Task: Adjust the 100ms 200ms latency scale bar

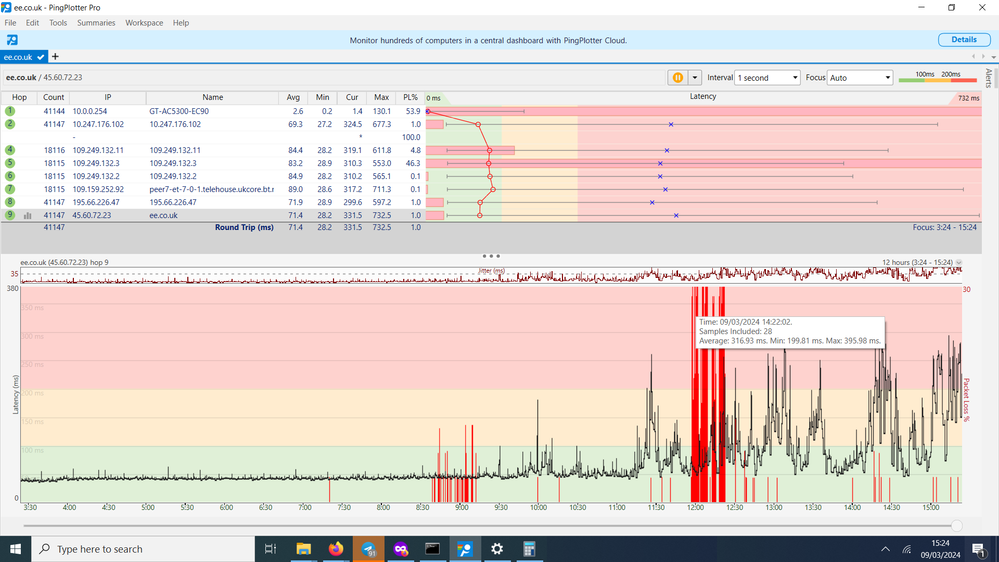Action: tap(938, 77)
